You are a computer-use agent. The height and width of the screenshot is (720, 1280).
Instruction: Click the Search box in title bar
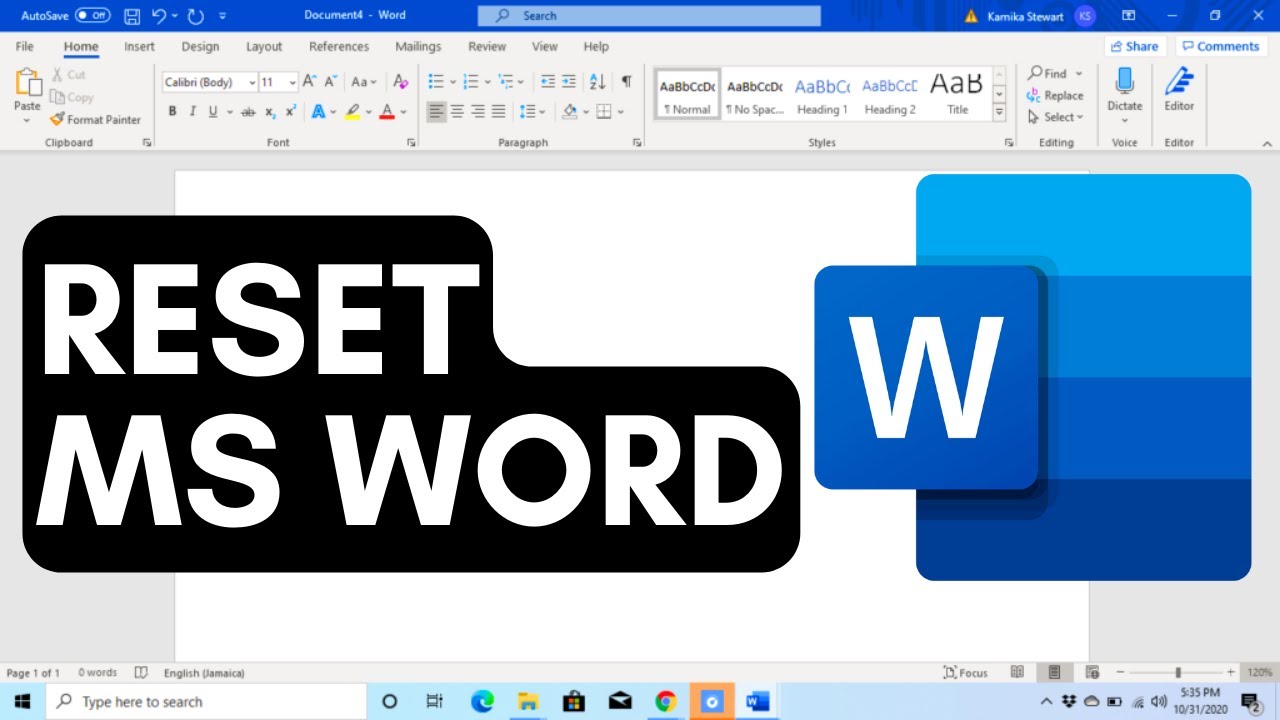[649, 16]
